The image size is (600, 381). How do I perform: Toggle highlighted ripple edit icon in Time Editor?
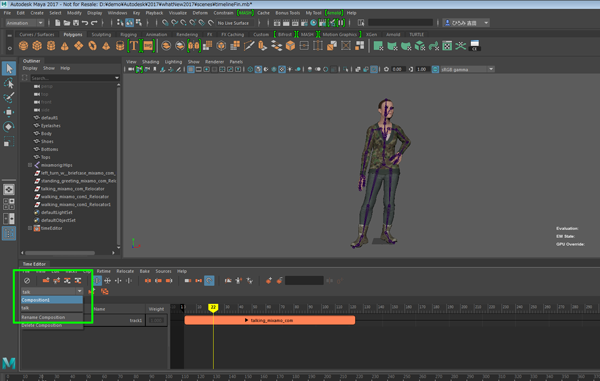pyautogui.click(x=97, y=281)
